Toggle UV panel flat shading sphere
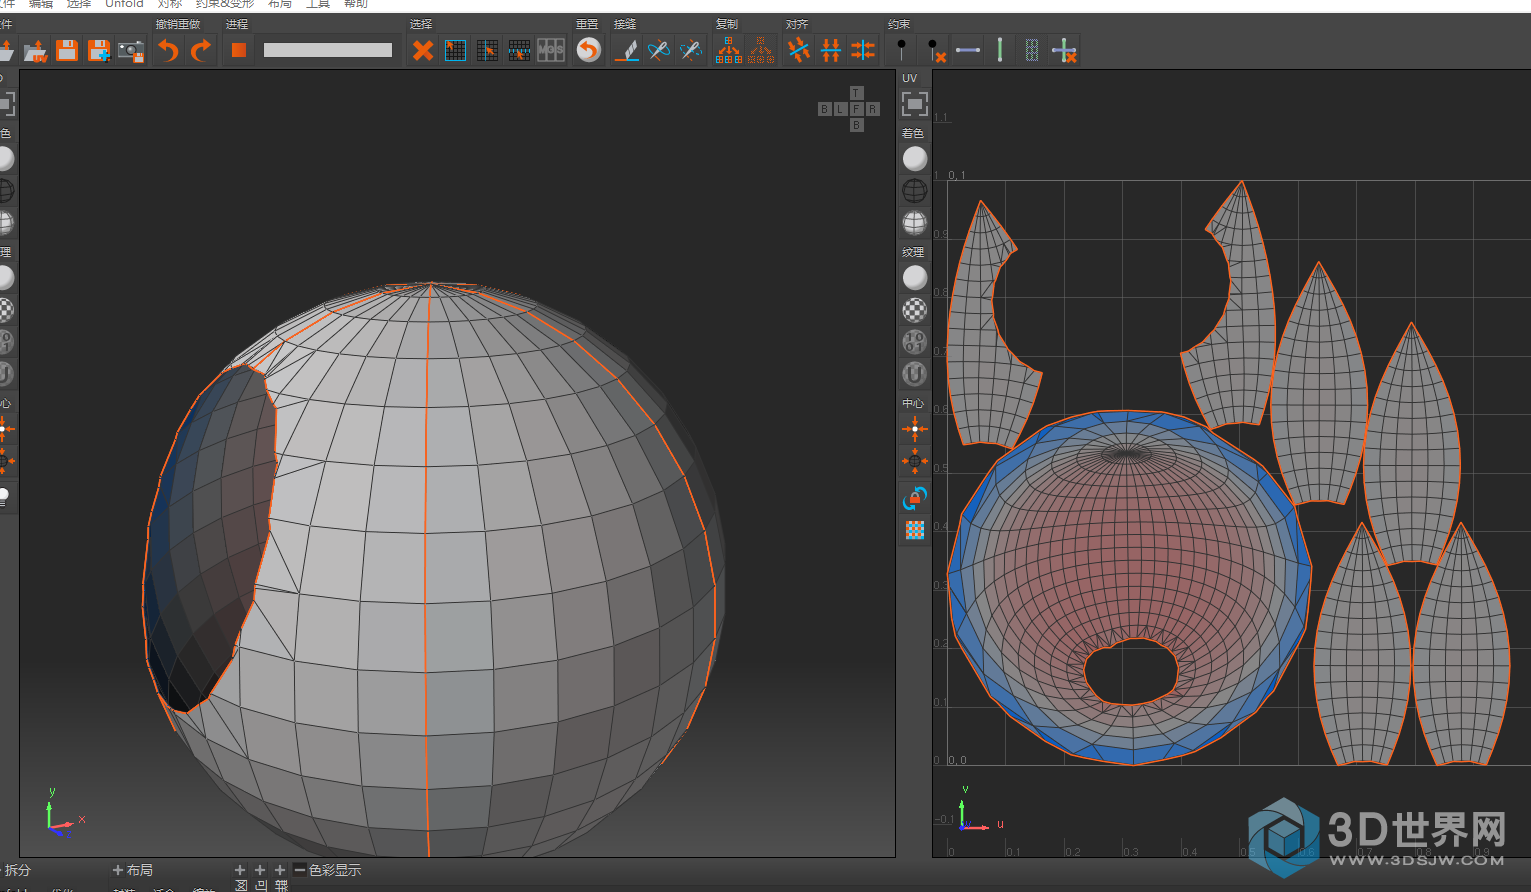1531x892 pixels. click(x=914, y=159)
